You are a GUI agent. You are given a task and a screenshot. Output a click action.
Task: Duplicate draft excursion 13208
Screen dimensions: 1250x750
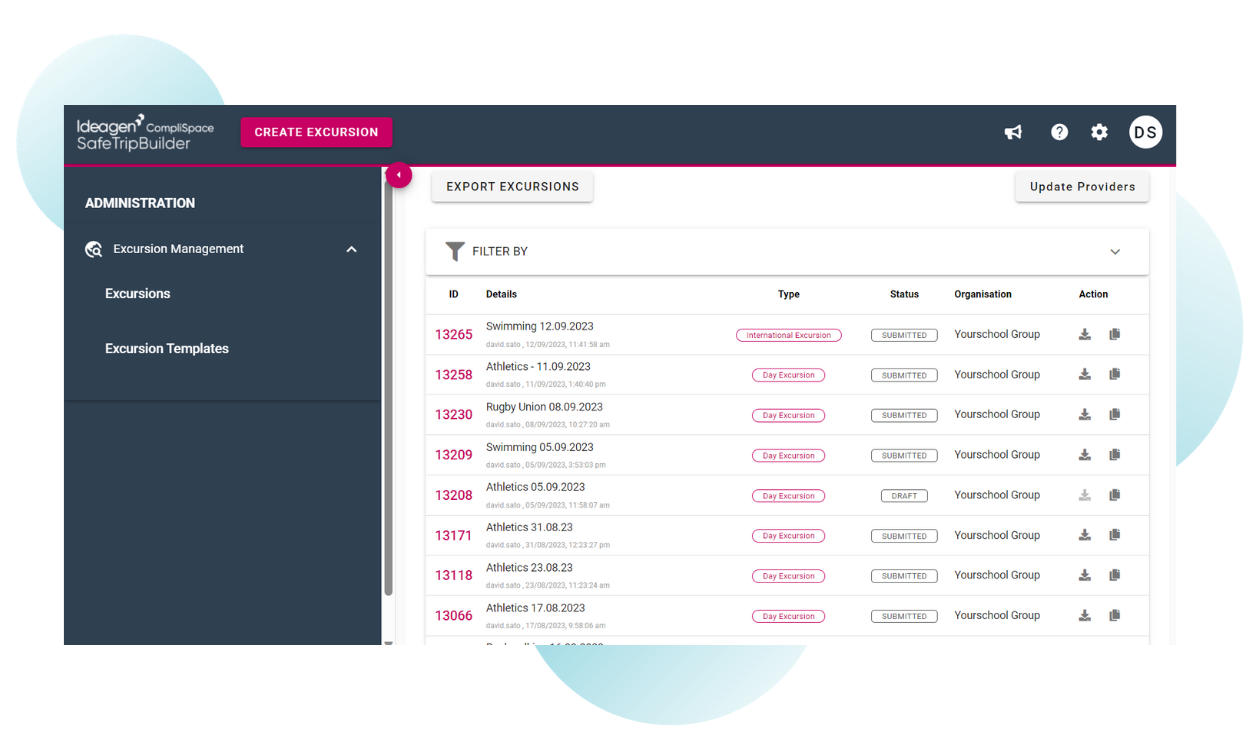1115,495
